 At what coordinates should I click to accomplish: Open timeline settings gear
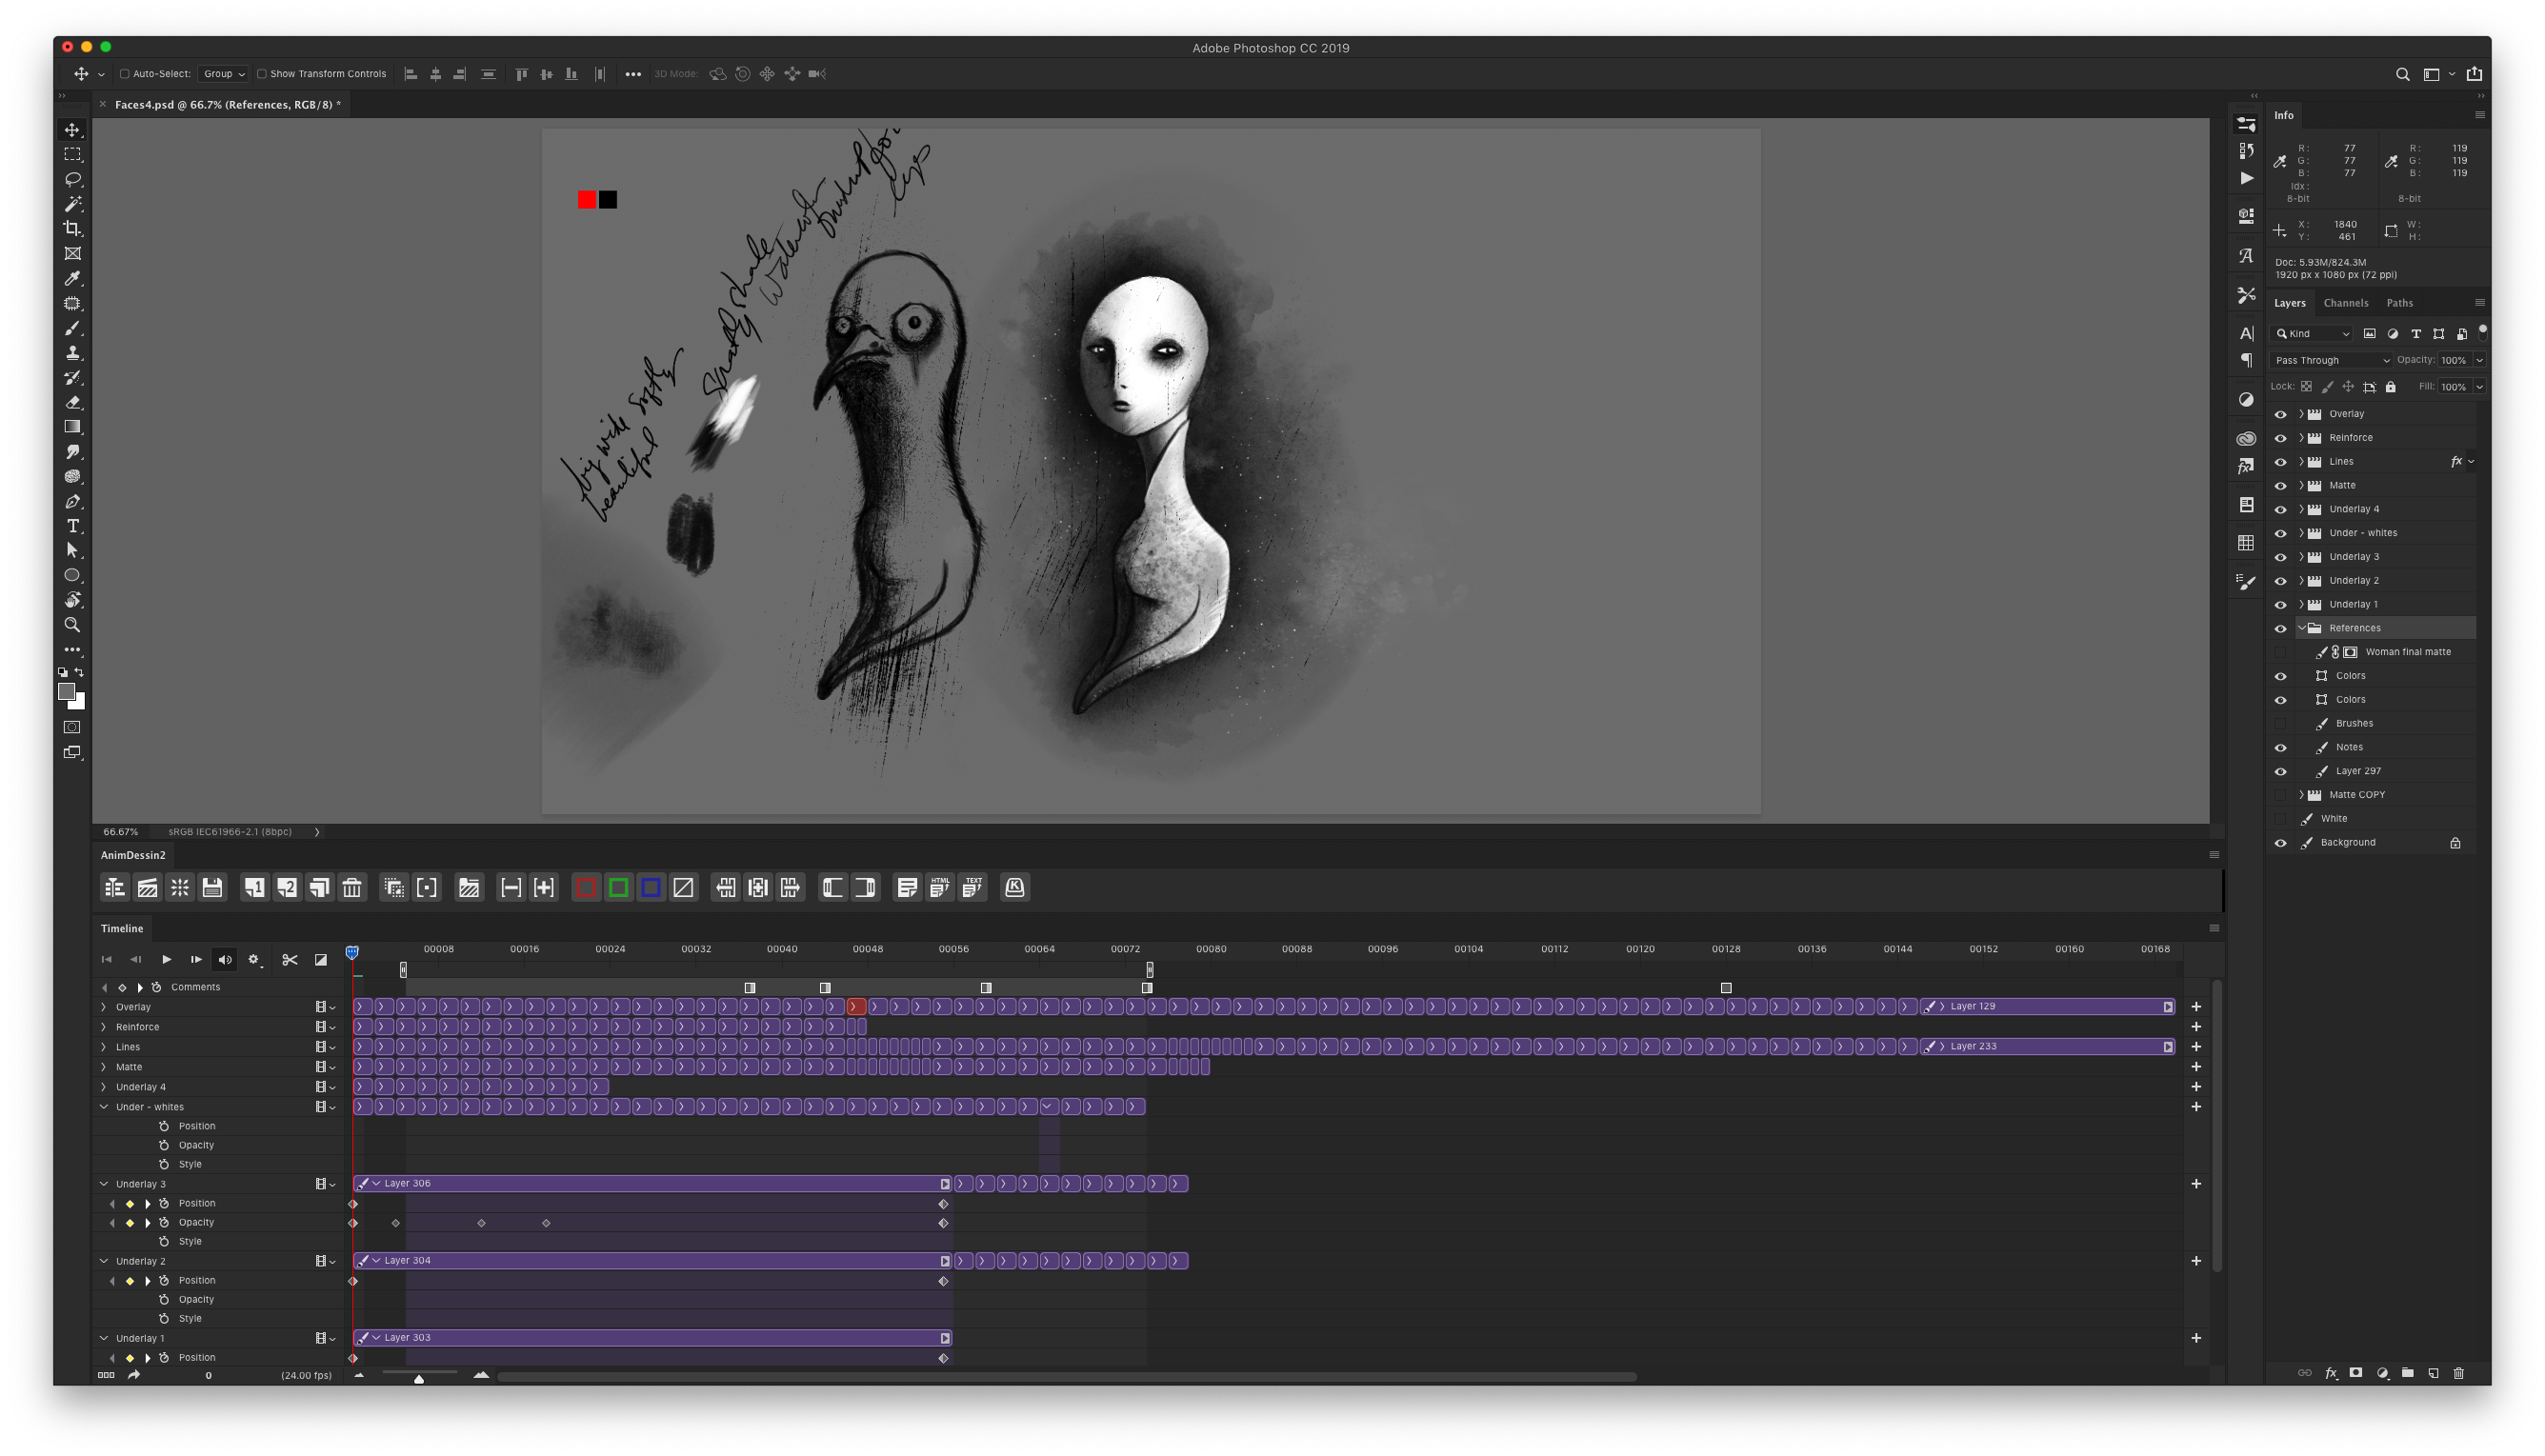pos(254,960)
